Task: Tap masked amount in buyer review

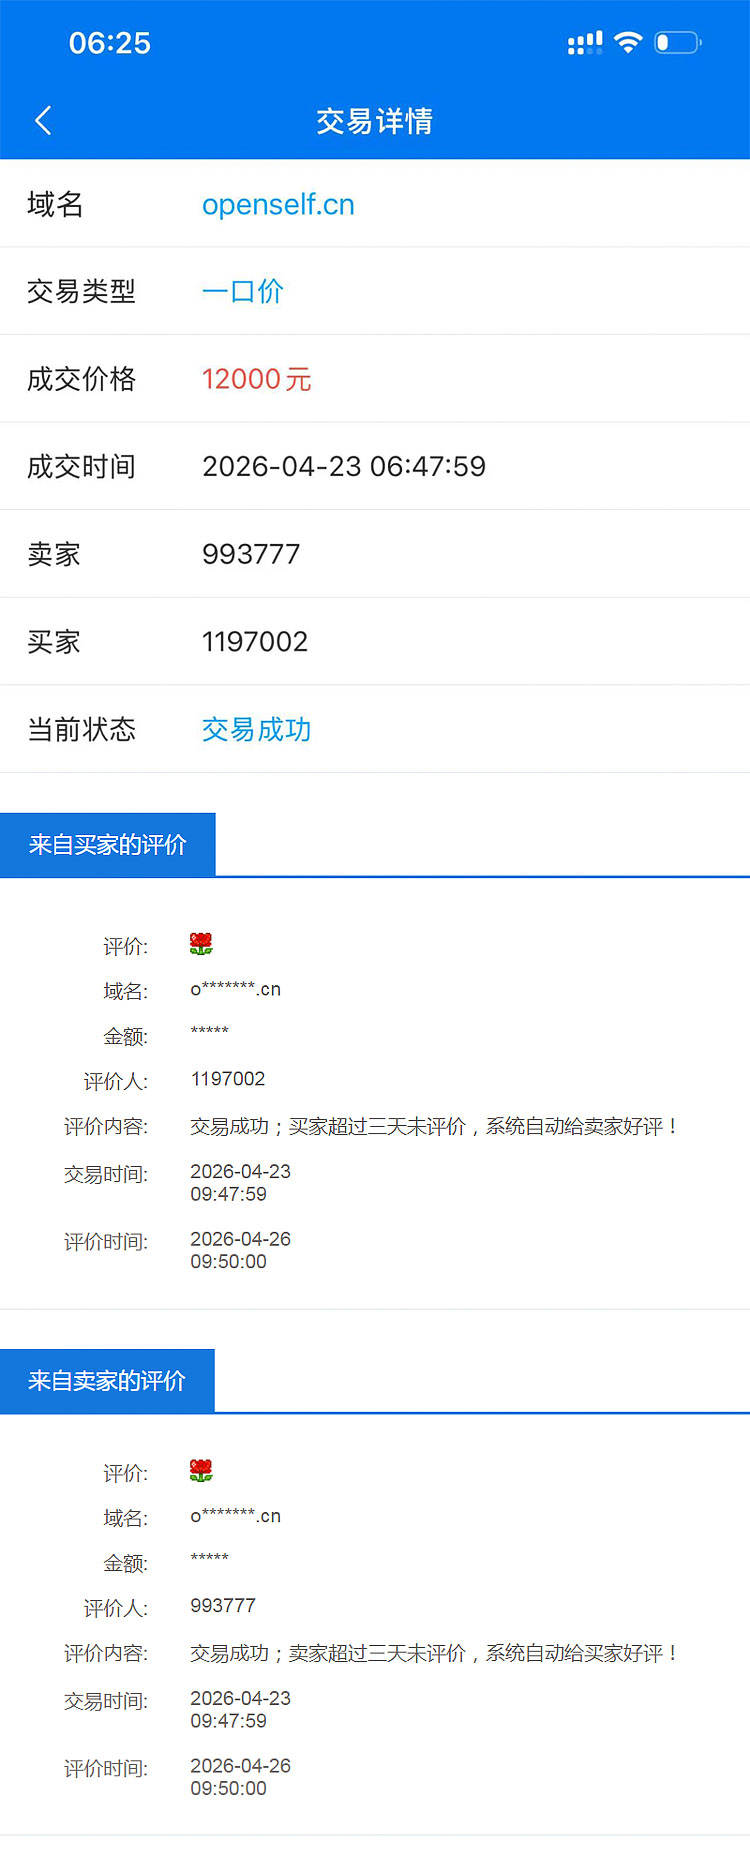Action: (x=210, y=1031)
